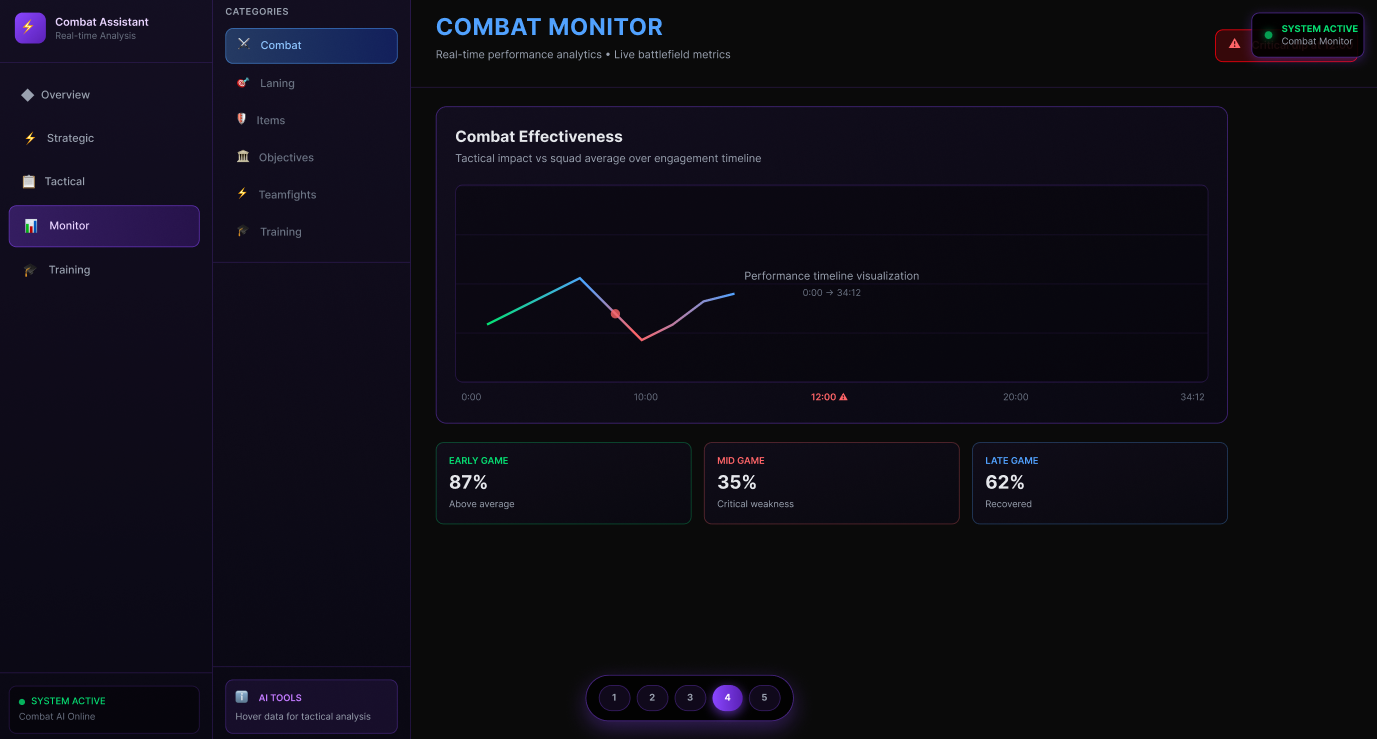Go to the Tactical section
This screenshot has height=739, width=1377.
pos(104,181)
